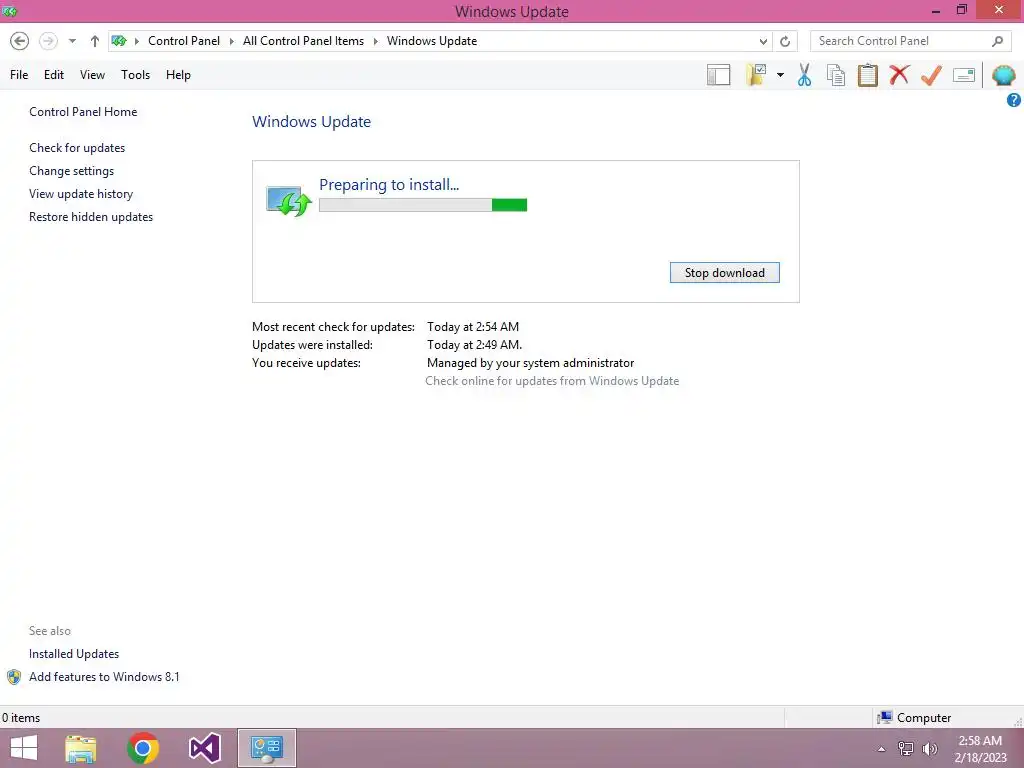Click the orange checkmark toolbar icon
Image resolution: width=1024 pixels, height=768 pixels.
[931, 75]
